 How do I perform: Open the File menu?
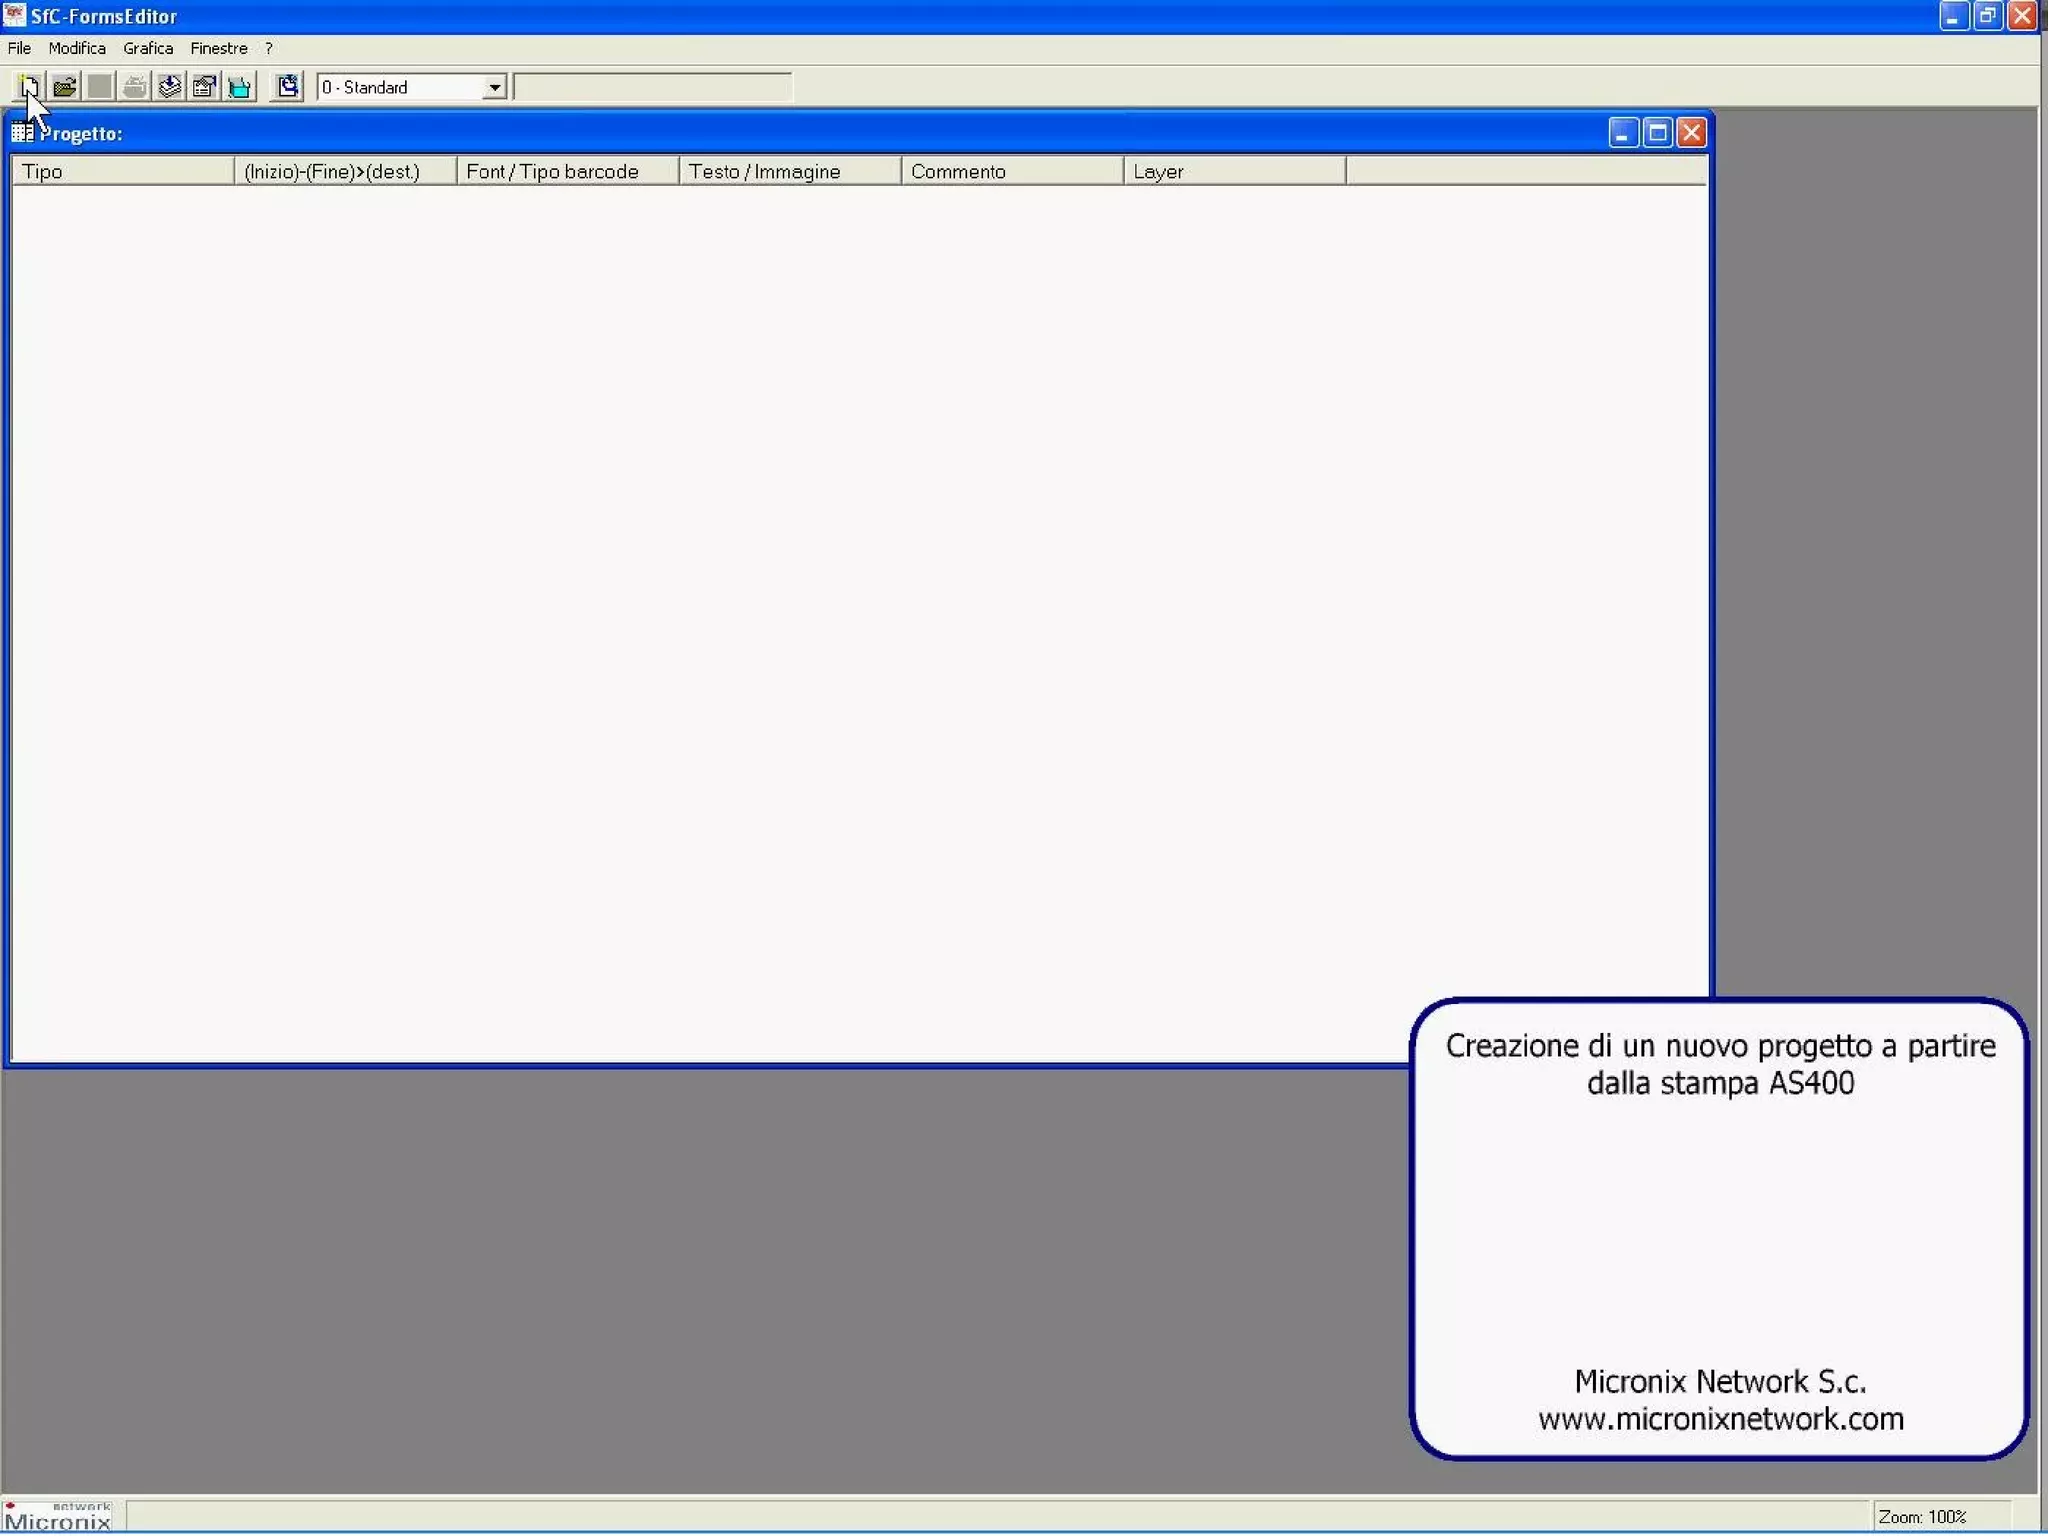click(x=19, y=48)
